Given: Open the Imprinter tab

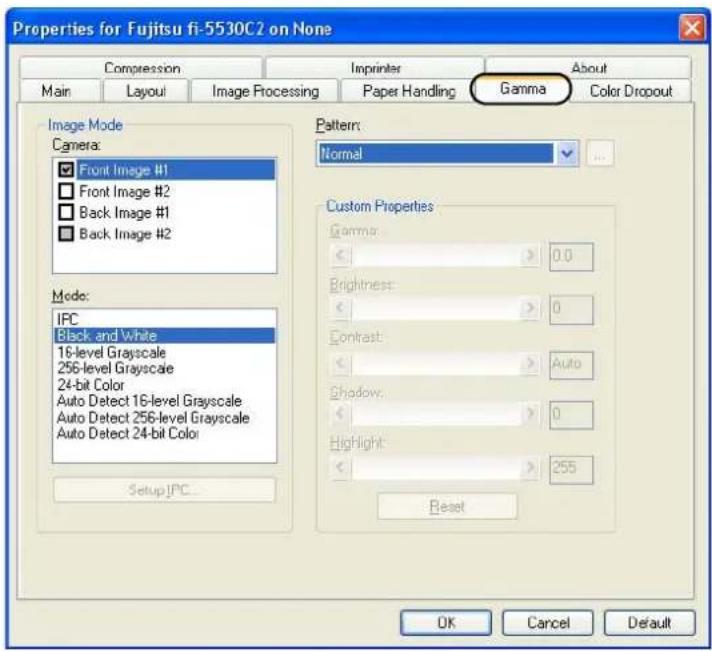Looking at the screenshot, I should pos(375,68).
